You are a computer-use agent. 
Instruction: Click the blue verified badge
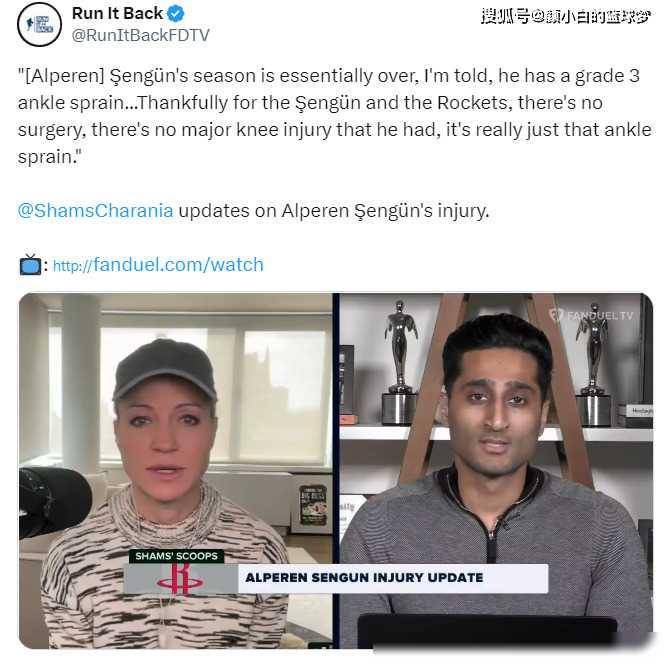click(176, 14)
